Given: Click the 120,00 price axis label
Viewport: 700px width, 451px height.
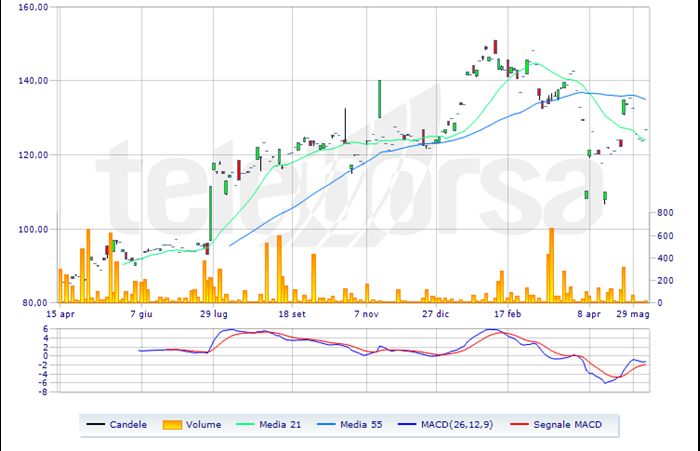Looking at the screenshot, I should coord(33,155).
